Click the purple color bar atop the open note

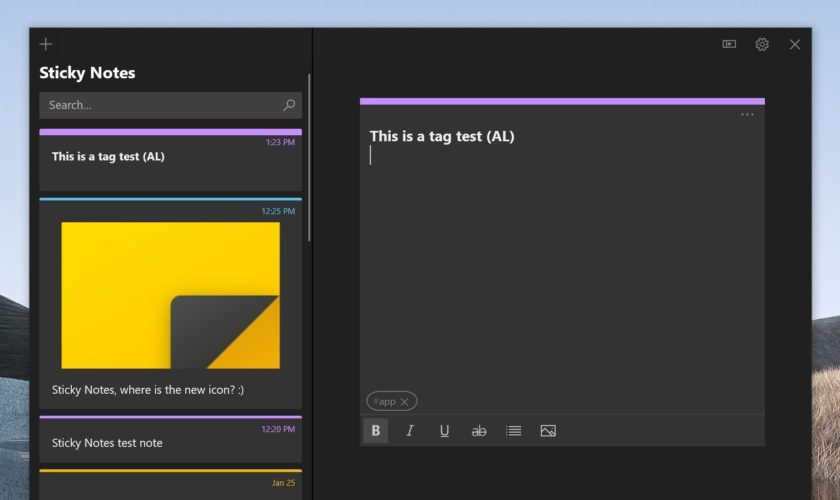(x=562, y=101)
